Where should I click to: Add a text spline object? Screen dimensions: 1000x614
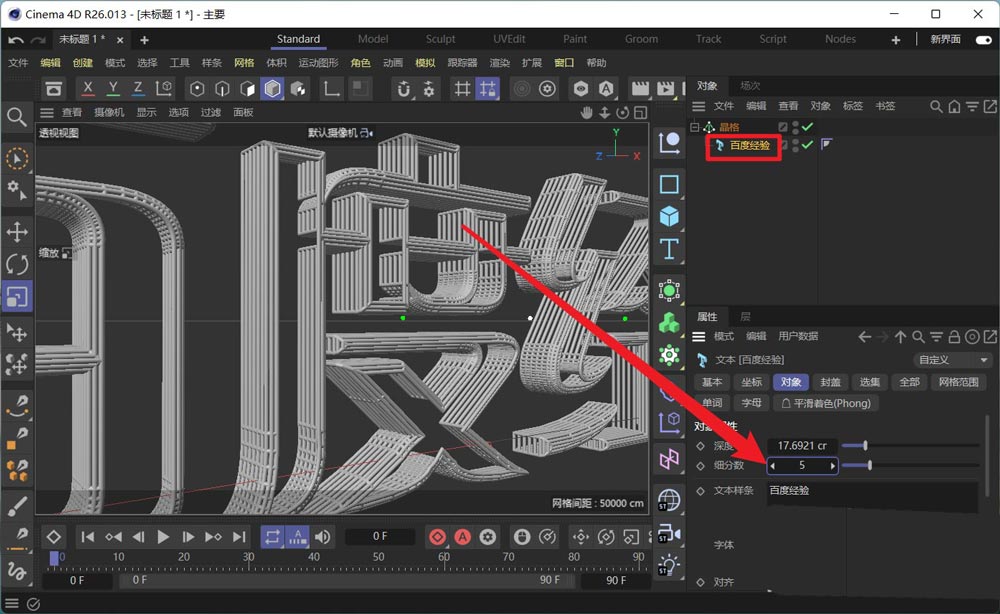(669, 249)
